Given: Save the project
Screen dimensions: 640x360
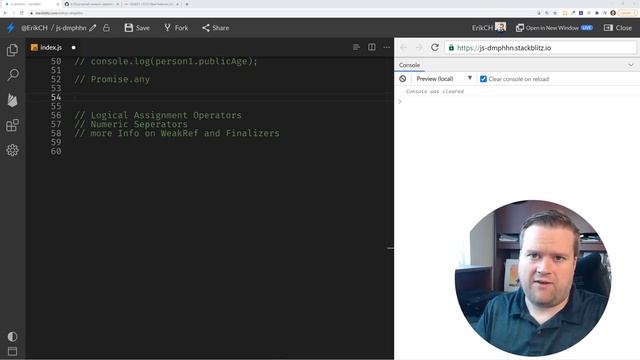Looking at the screenshot, I should pos(137,28).
